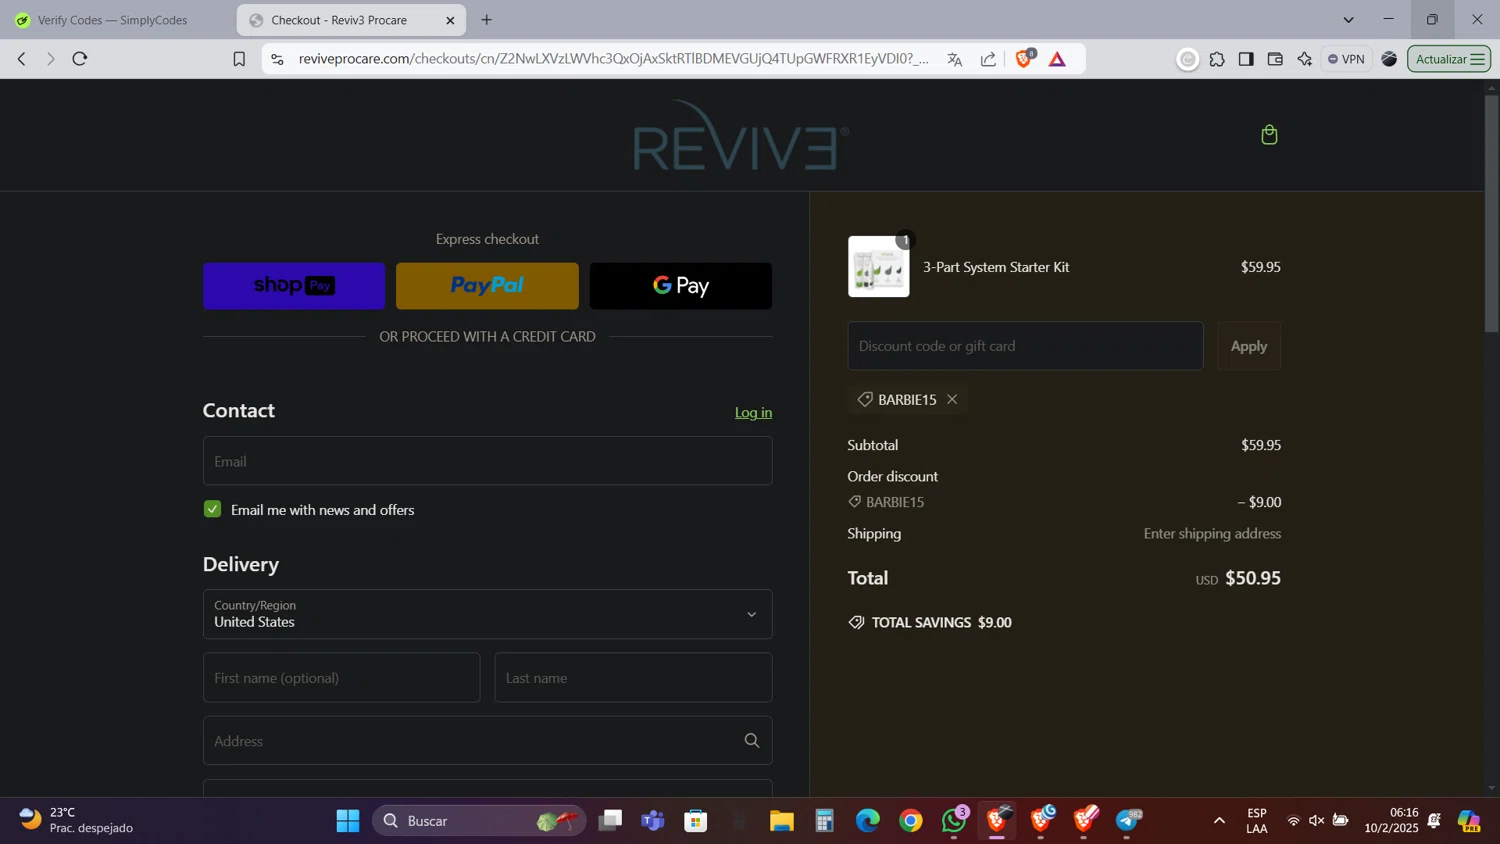Select the Checkout - Reviv3 Procare tab
Viewport: 1500px width, 844px height.
click(x=339, y=20)
